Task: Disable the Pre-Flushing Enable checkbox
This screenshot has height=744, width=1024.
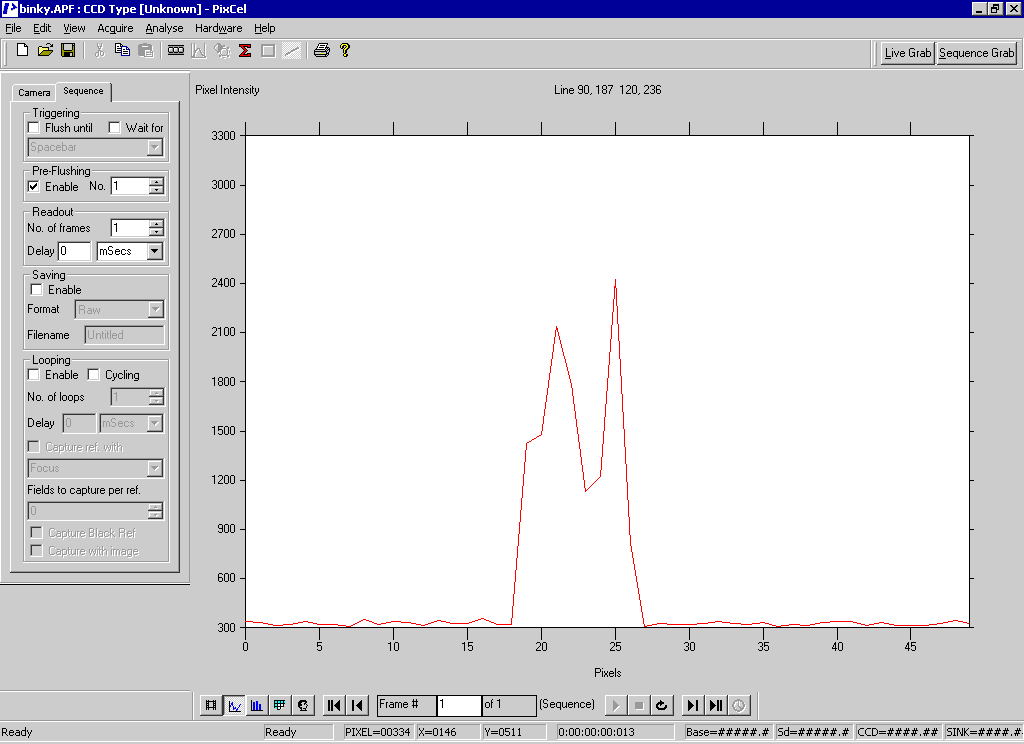Action: [34, 187]
